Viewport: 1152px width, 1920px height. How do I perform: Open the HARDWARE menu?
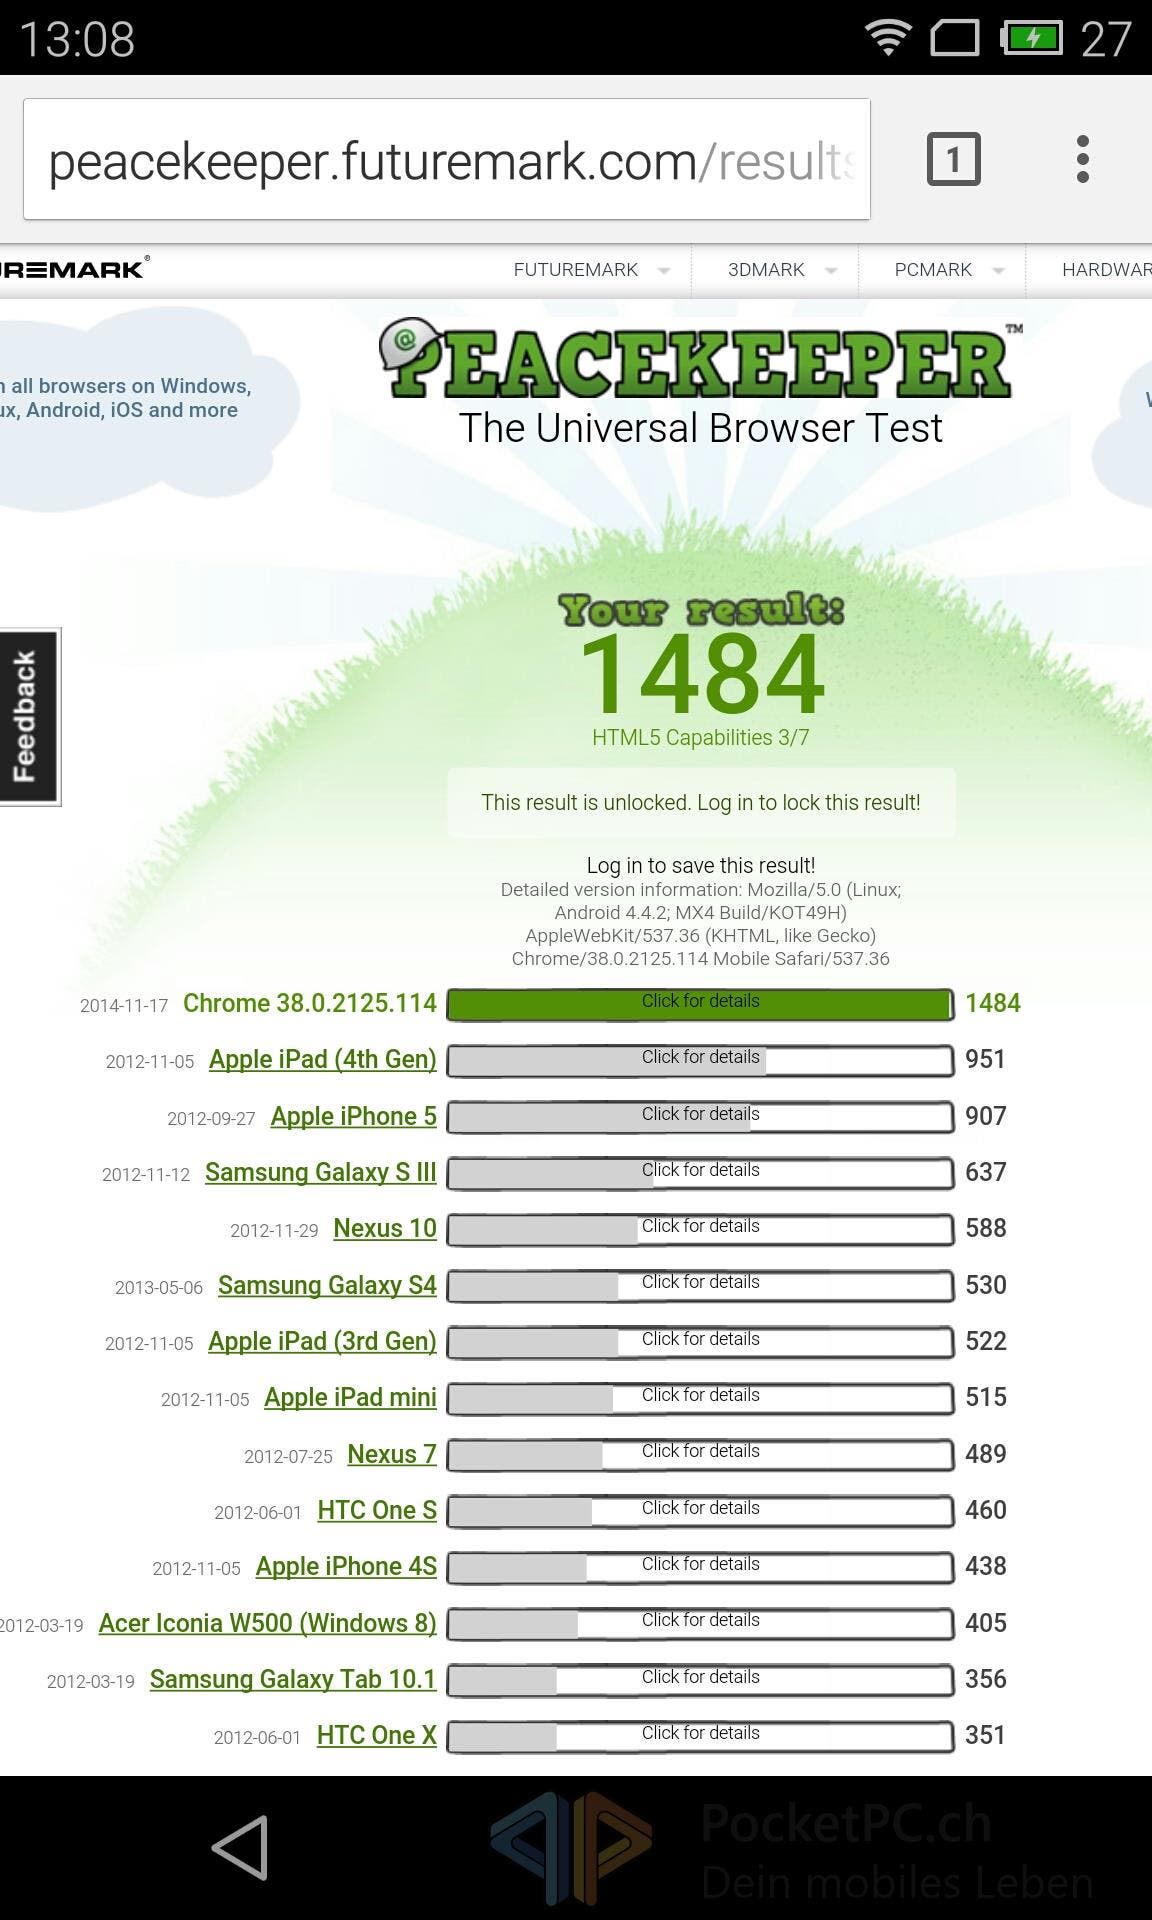(1106, 270)
